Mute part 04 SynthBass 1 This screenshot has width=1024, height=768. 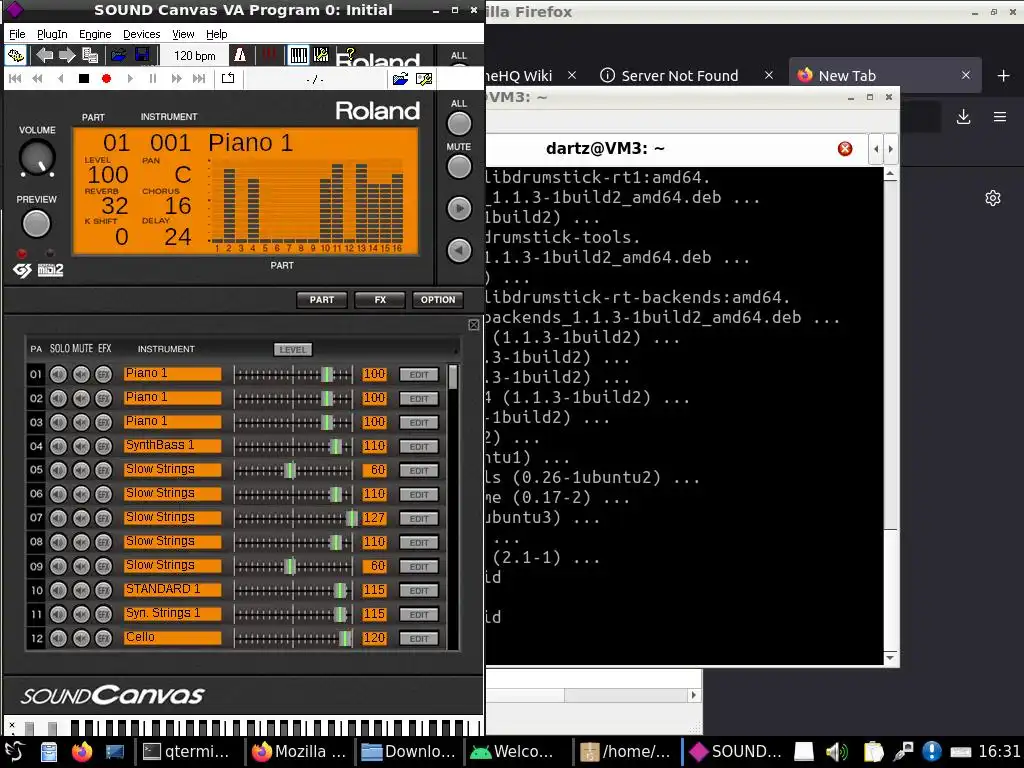pos(81,446)
